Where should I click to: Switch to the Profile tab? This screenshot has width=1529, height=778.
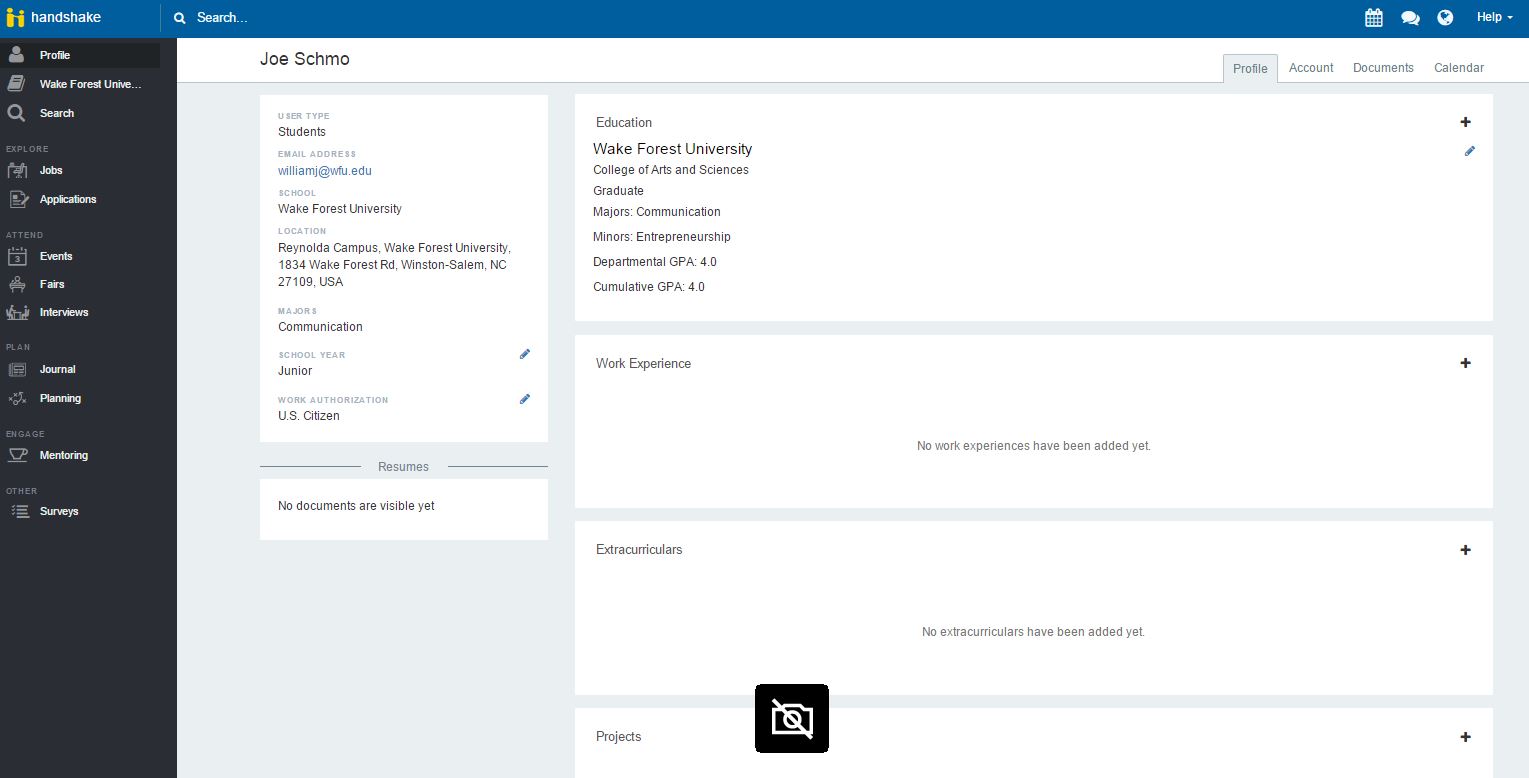click(x=1250, y=68)
